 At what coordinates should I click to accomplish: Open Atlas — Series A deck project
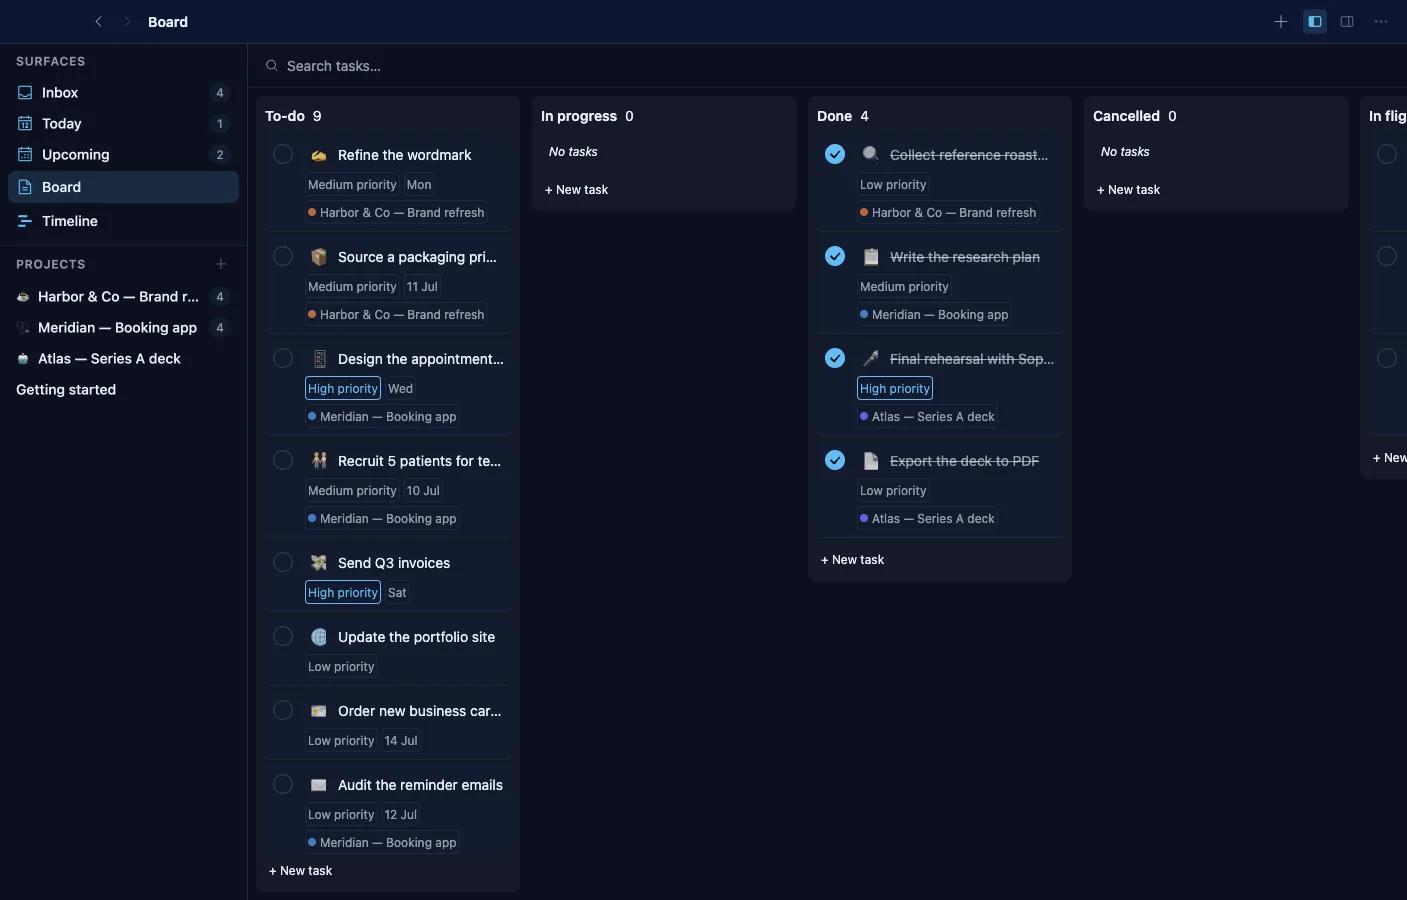click(x=123, y=359)
